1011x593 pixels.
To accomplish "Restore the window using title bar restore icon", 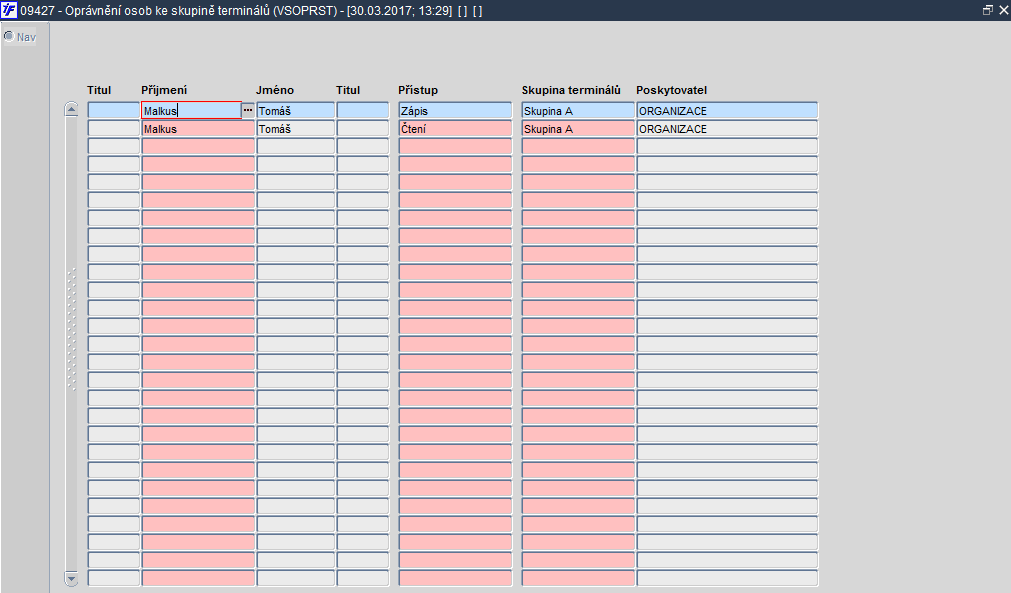I will pyautogui.click(x=987, y=10).
